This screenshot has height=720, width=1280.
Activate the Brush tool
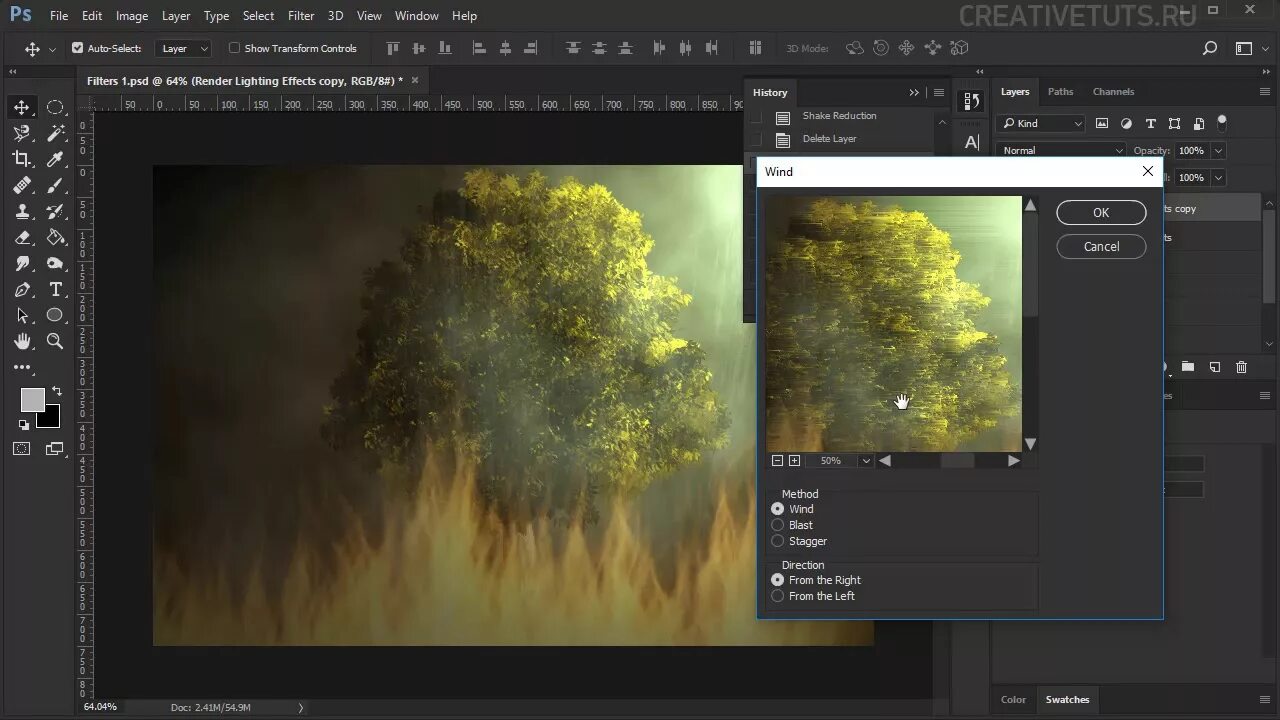pyautogui.click(x=55, y=185)
